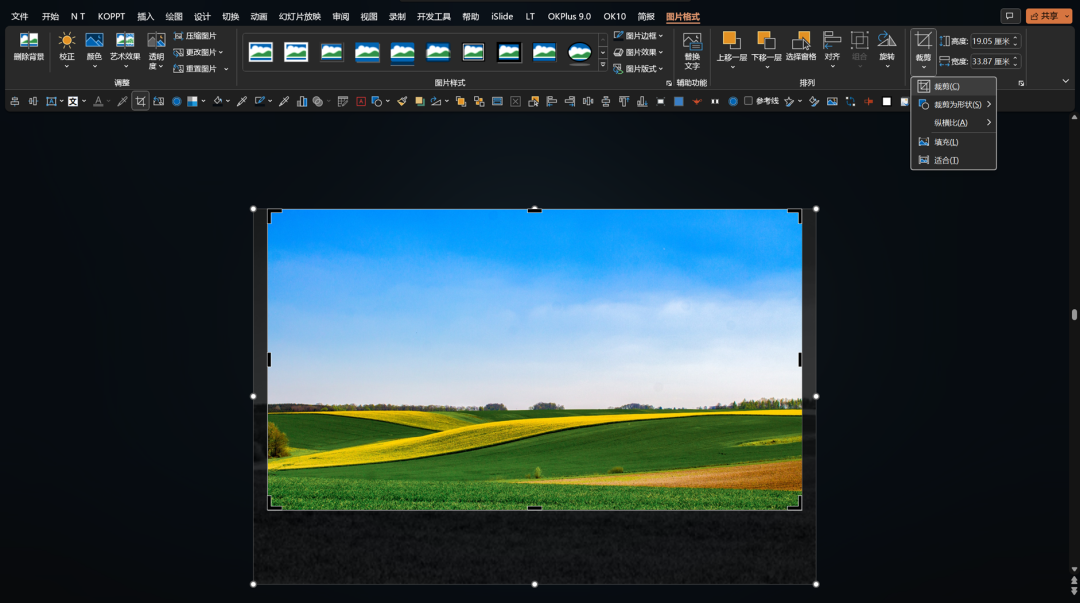Click the quick-toolbar align left icon
The height and width of the screenshot is (603, 1080).
(551, 101)
